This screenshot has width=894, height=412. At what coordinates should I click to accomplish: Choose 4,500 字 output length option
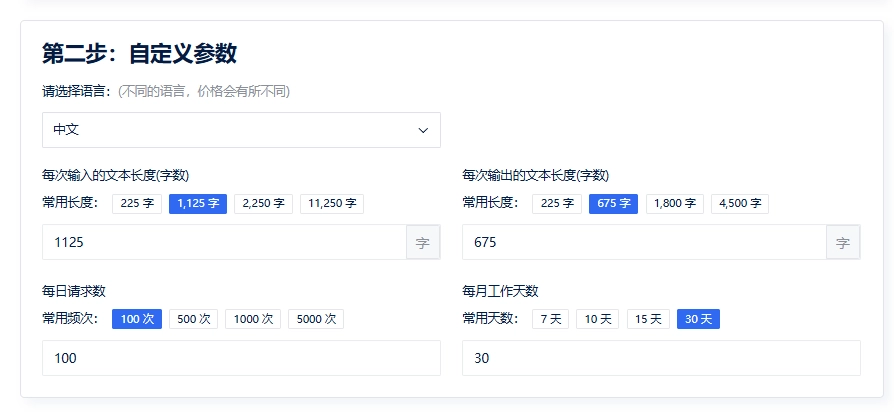(740, 204)
